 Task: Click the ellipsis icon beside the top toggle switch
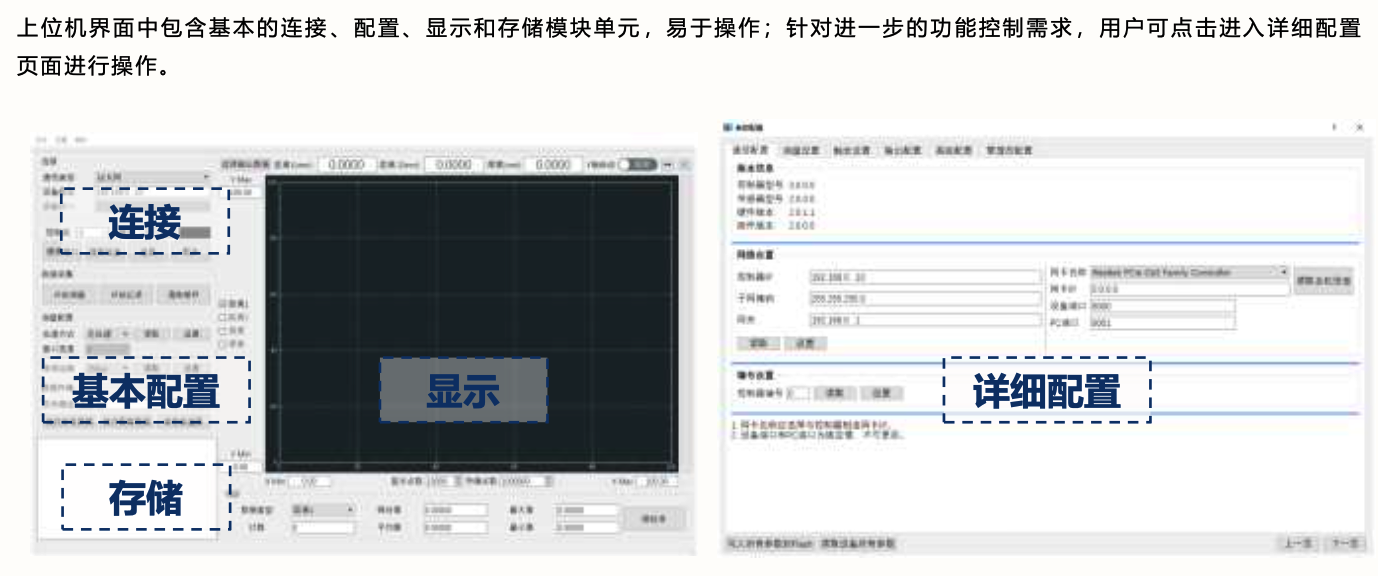tap(667, 164)
